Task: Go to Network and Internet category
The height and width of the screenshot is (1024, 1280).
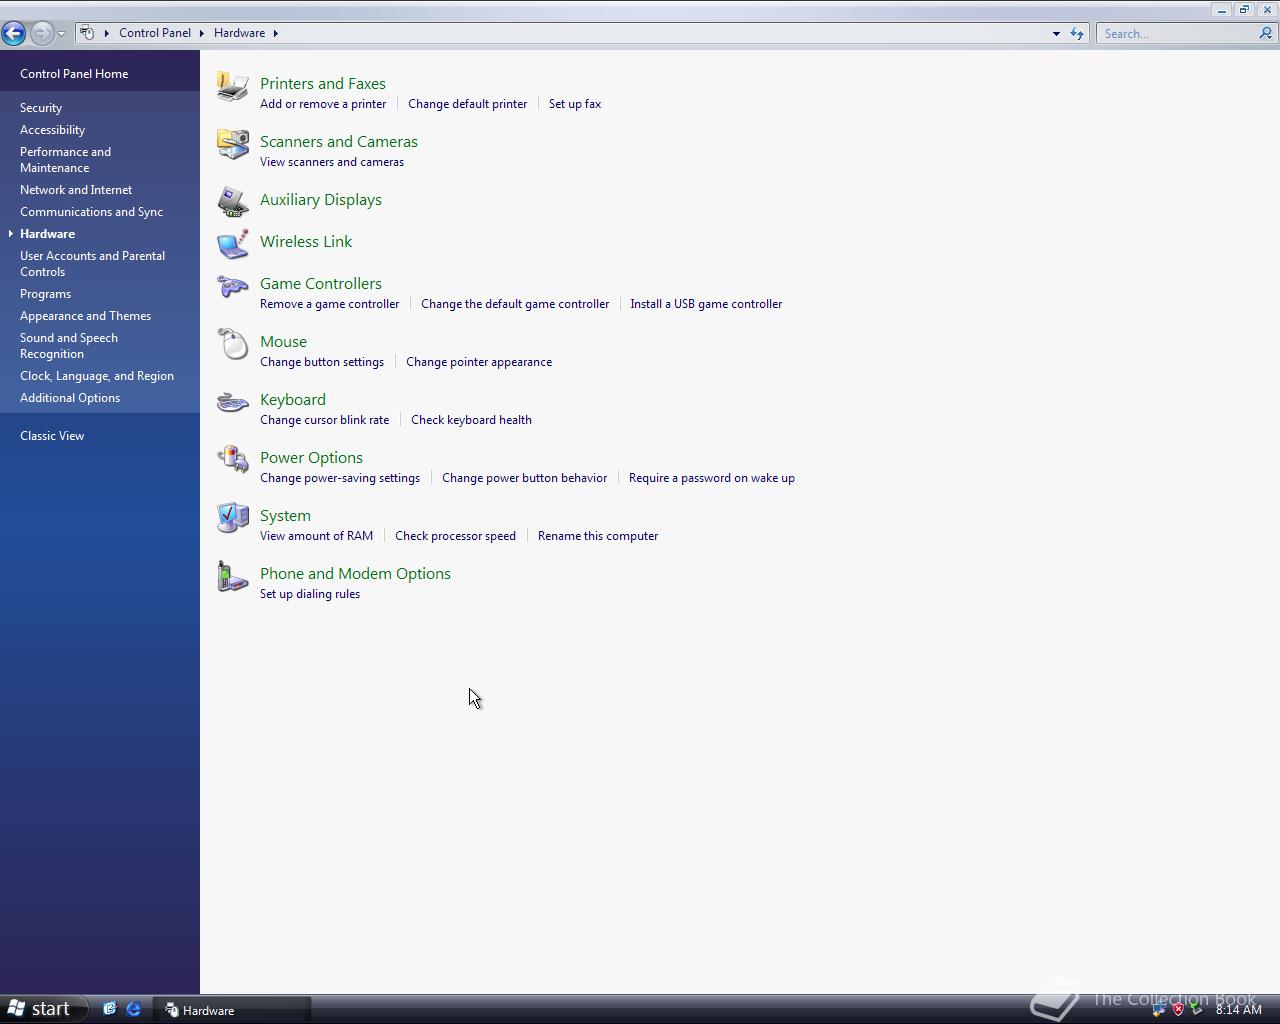Action: pyautogui.click(x=76, y=190)
